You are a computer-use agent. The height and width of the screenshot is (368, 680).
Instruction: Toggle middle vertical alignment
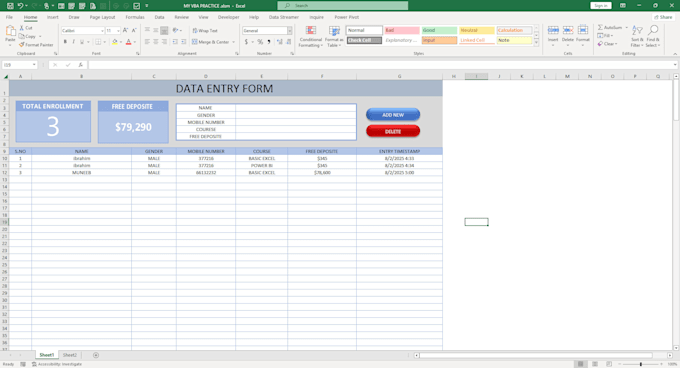tap(156, 30)
